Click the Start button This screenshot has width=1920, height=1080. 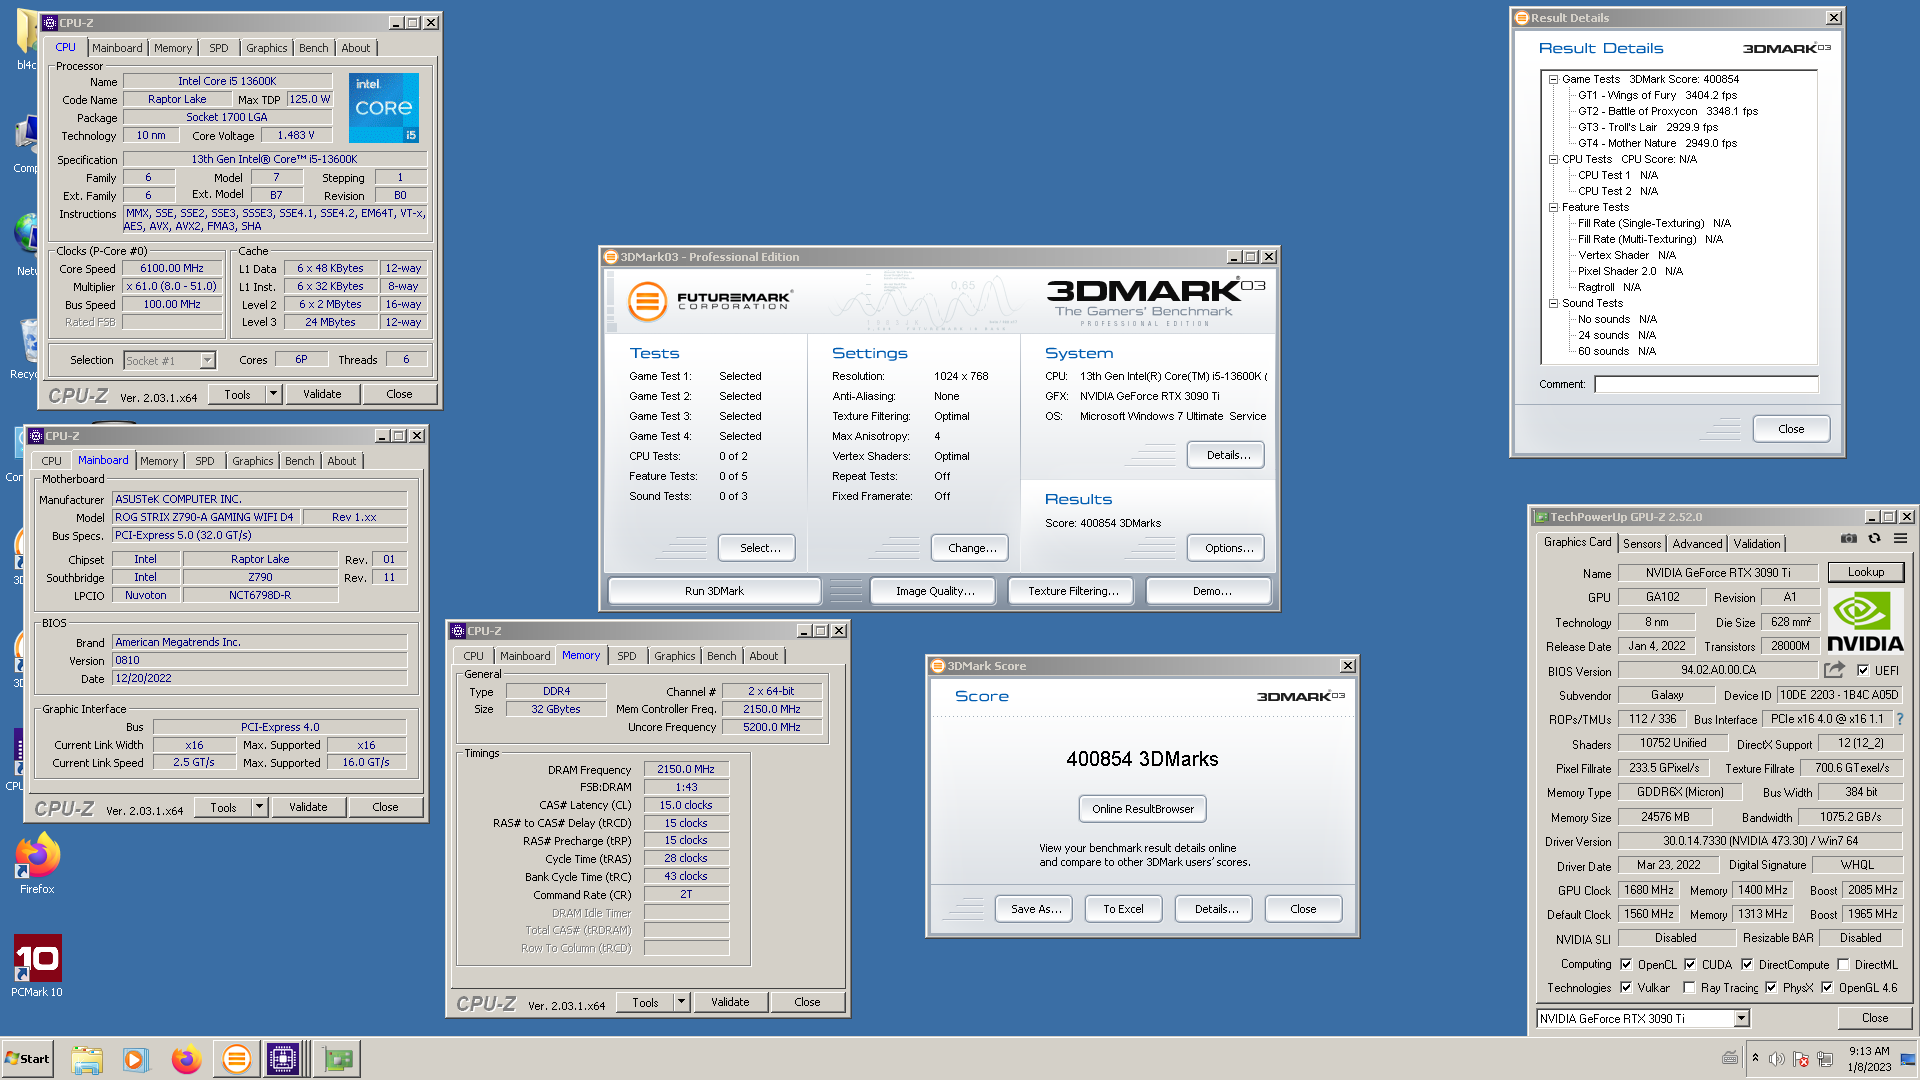[28, 1059]
